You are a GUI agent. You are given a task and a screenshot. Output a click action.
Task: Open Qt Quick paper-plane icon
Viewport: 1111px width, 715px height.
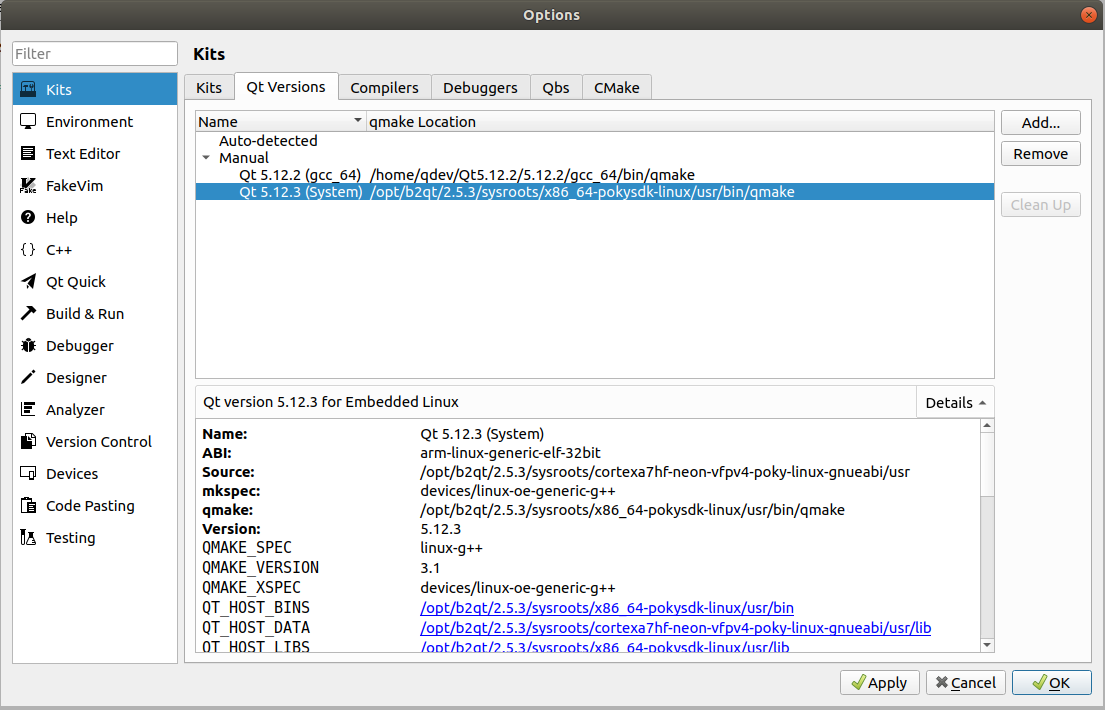coord(28,281)
